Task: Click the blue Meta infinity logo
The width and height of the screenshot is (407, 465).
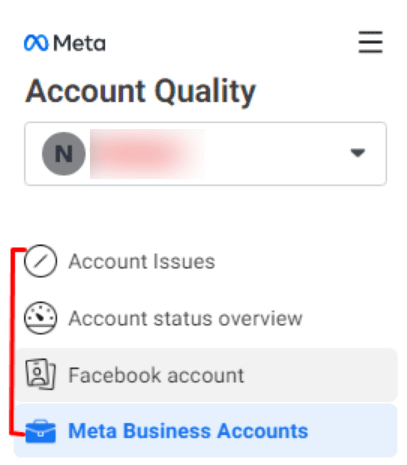Action: [x=36, y=43]
